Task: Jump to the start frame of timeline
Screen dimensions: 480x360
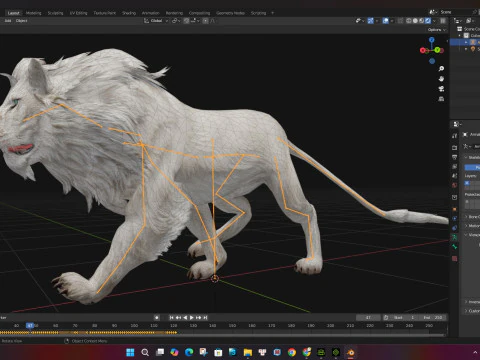Action: pos(171,318)
